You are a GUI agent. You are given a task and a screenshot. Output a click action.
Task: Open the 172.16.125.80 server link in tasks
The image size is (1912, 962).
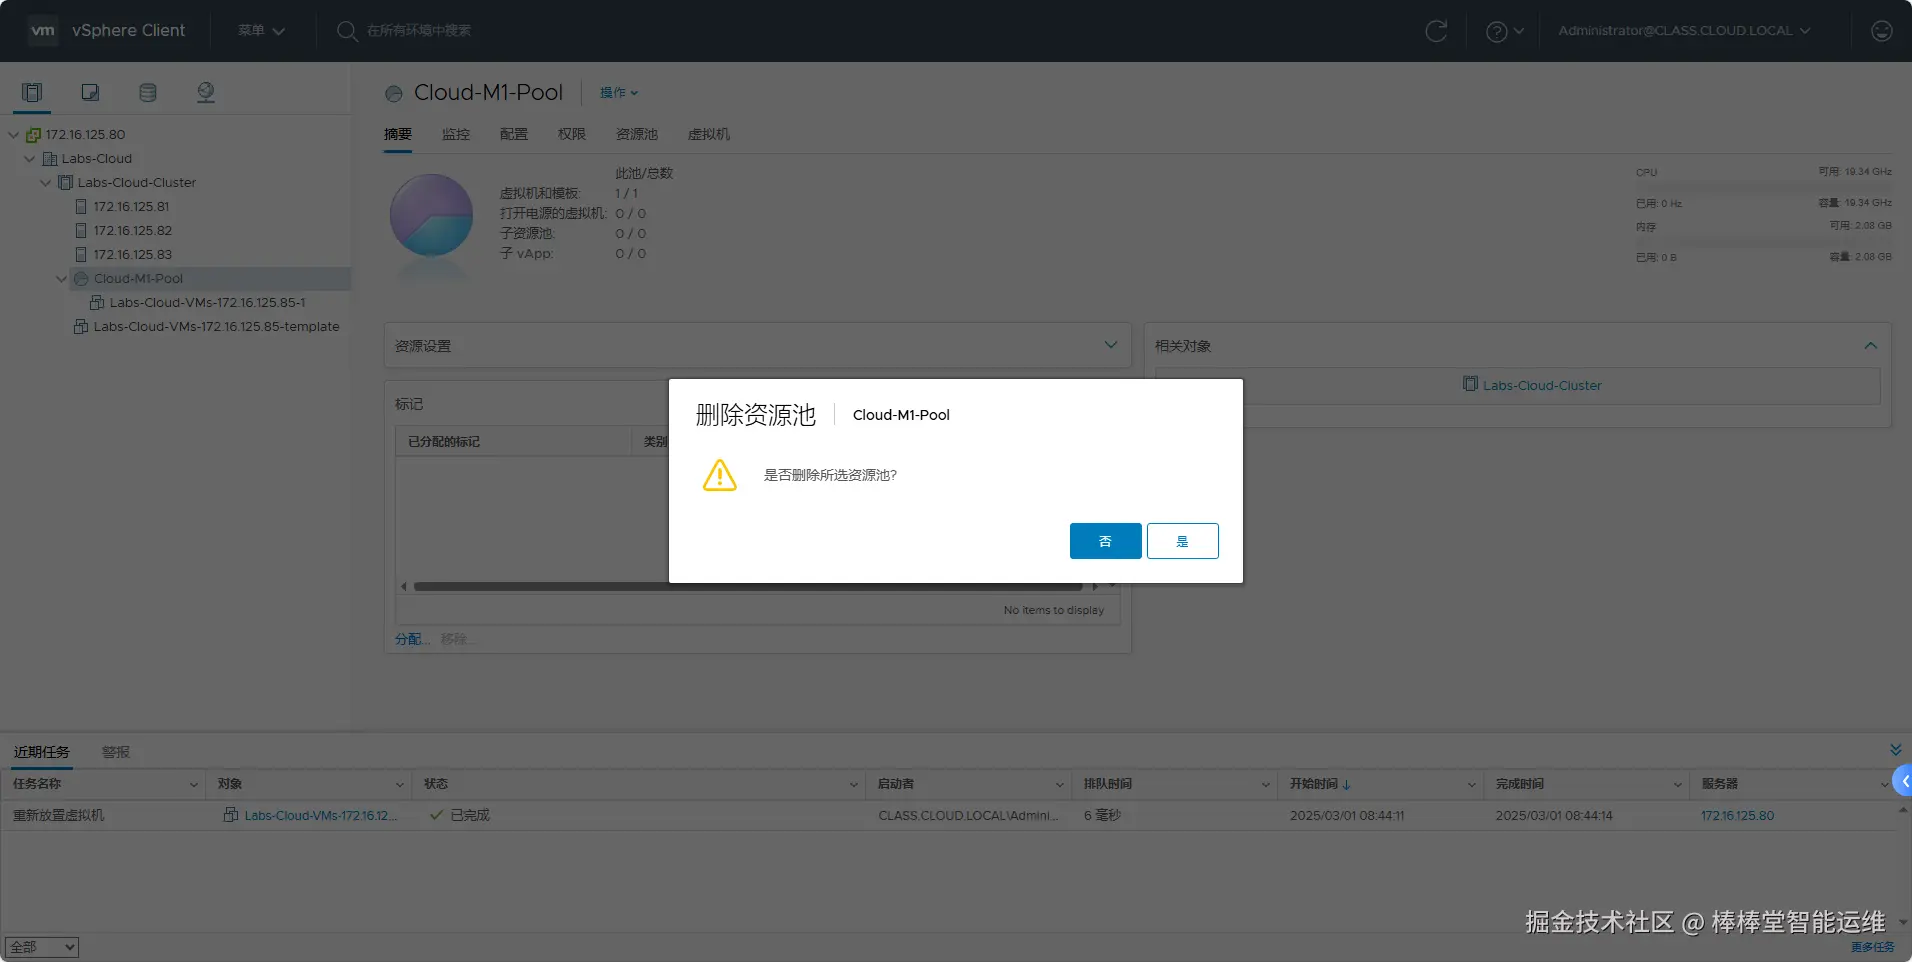point(1738,816)
